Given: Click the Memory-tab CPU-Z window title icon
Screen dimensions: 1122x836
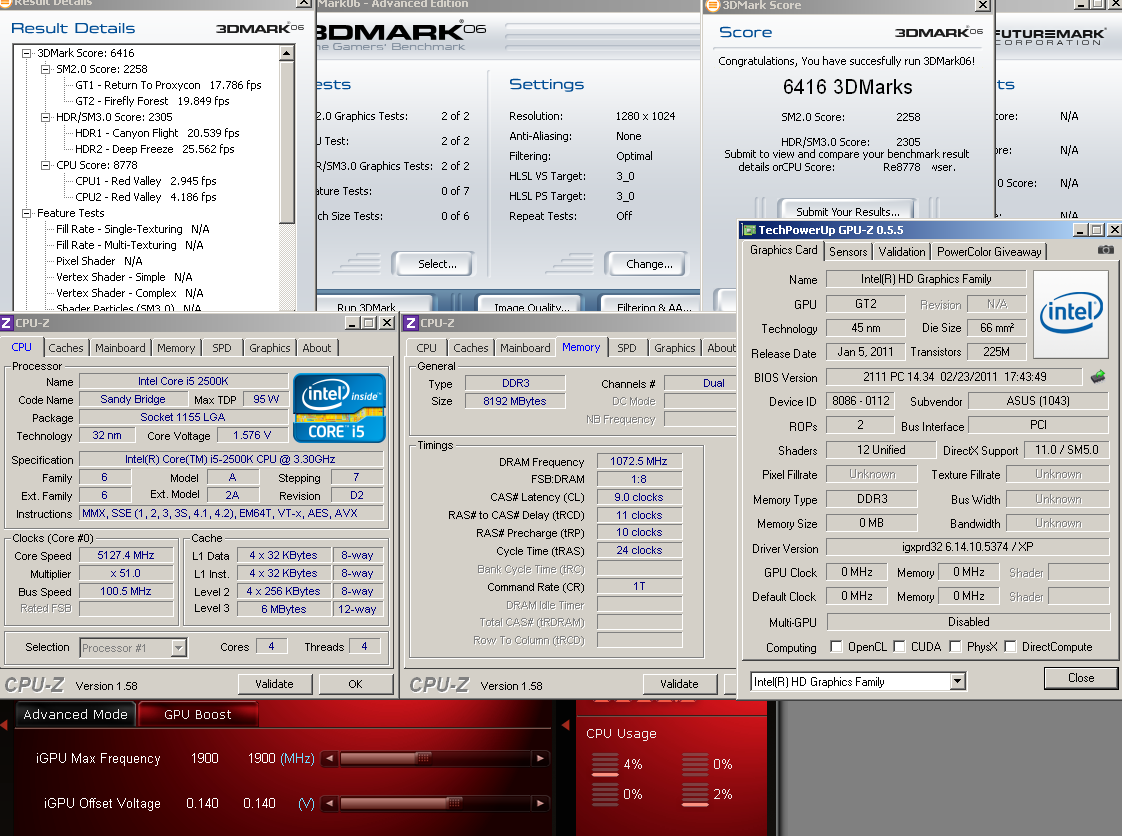Looking at the screenshot, I should tap(411, 323).
